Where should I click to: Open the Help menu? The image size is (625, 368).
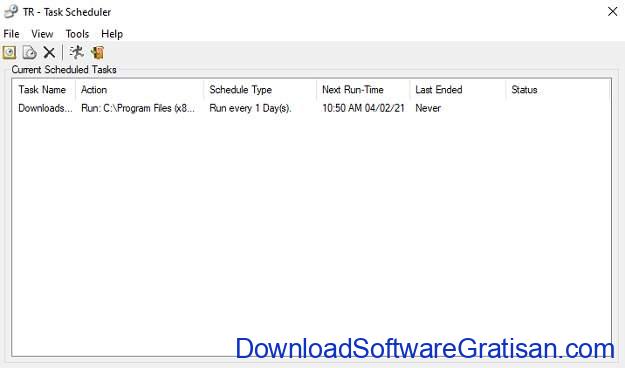[x=112, y=34]
